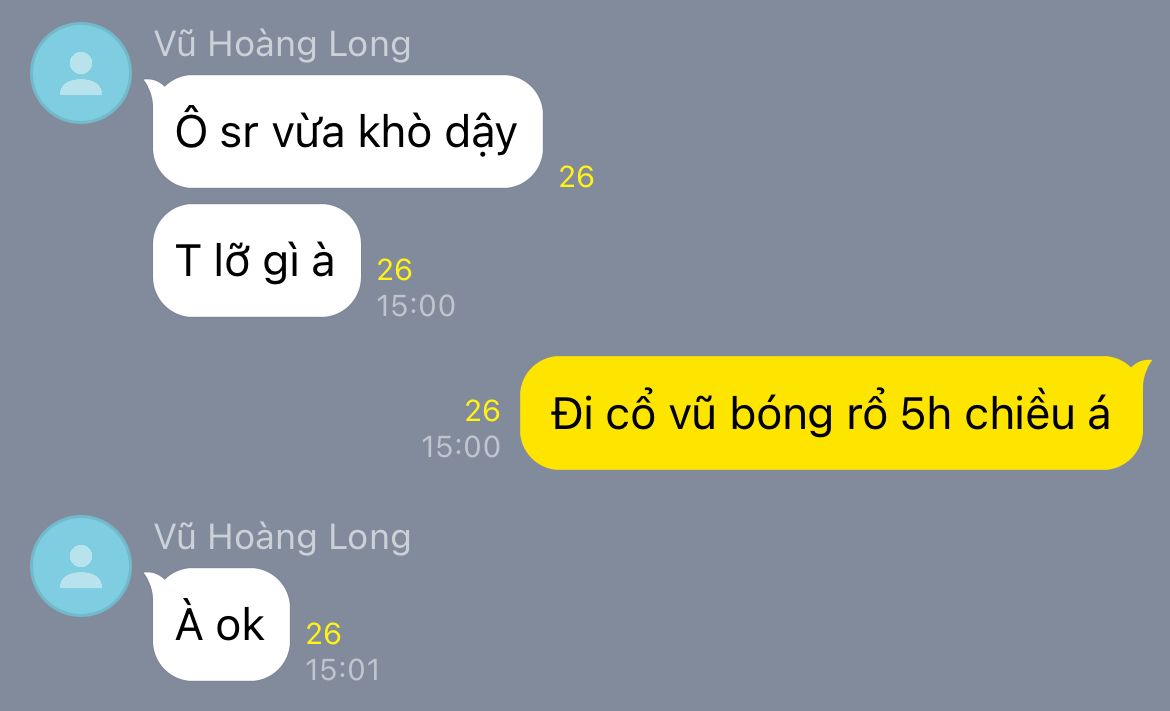
Task: Select the 'À ok' reply bubble
Action: pyautogui.click(x=221, y=624)
